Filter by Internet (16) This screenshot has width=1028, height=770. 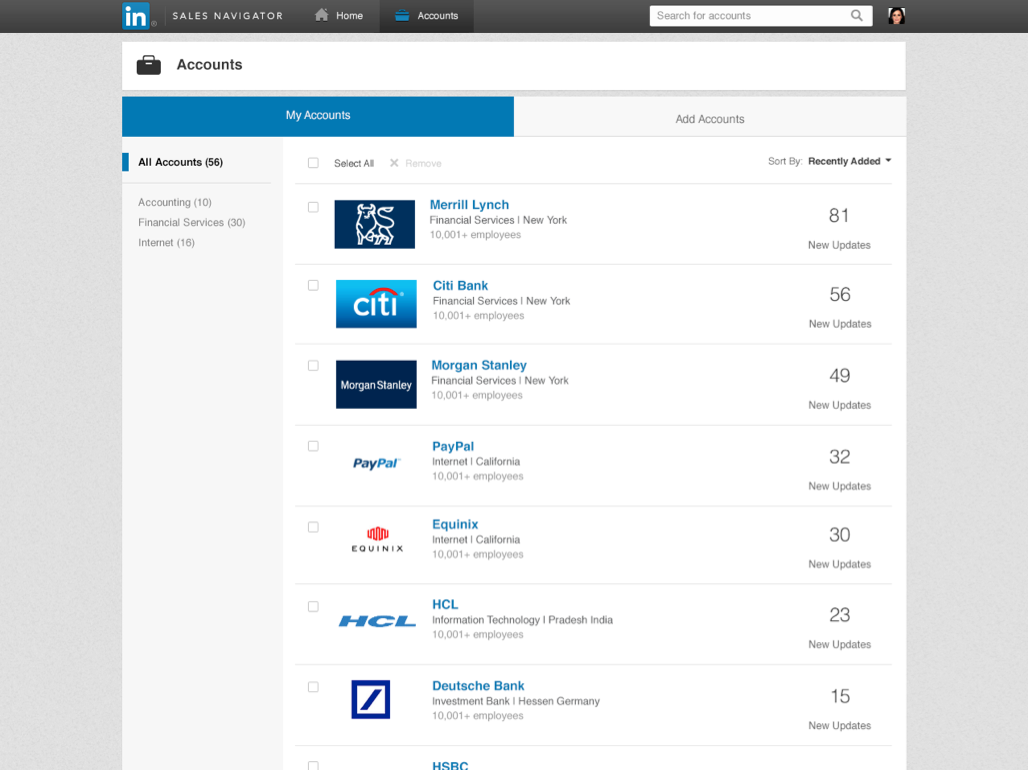pos(166,243)
